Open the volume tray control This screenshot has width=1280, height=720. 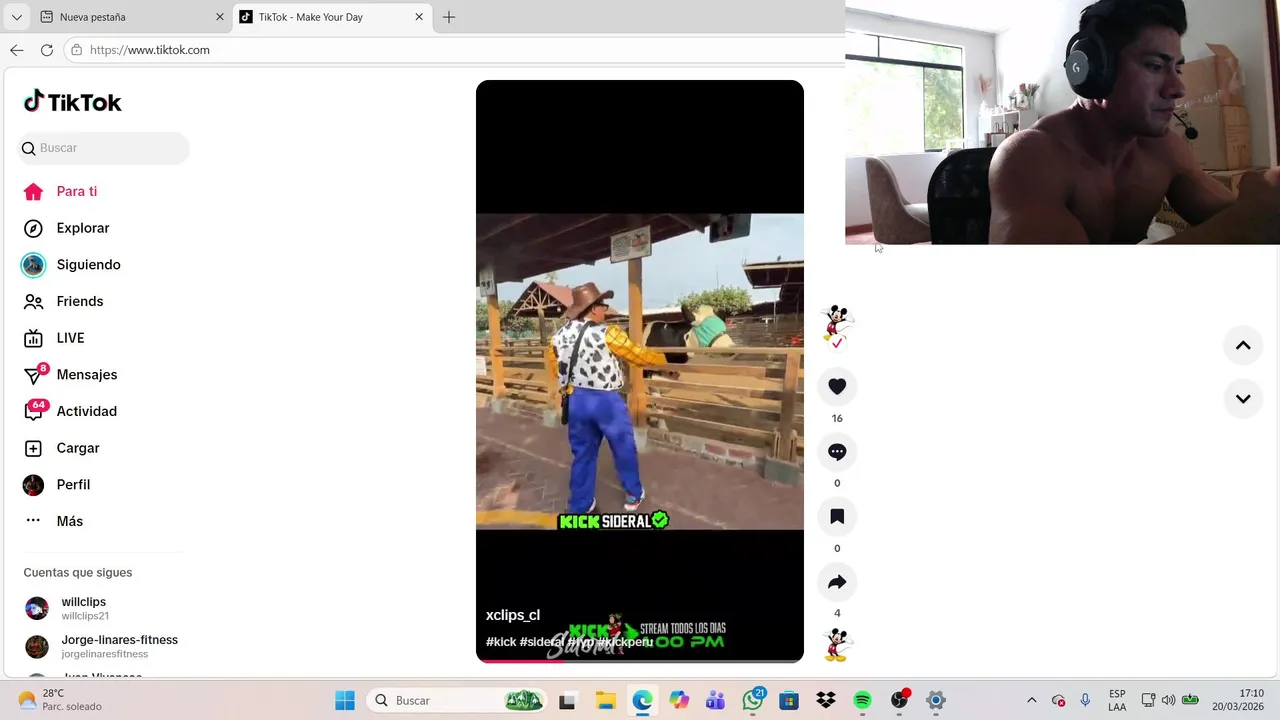point(1168,700)
